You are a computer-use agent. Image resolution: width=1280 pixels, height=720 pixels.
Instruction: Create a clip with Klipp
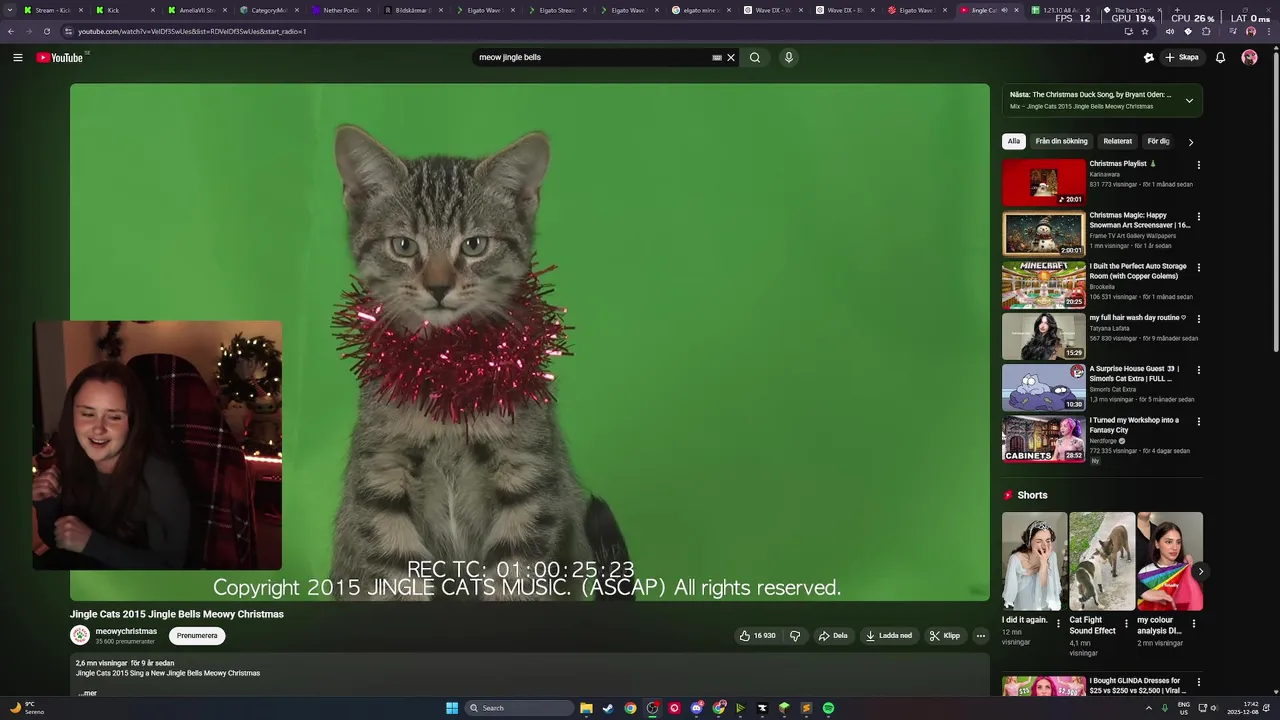pos(944,635)
